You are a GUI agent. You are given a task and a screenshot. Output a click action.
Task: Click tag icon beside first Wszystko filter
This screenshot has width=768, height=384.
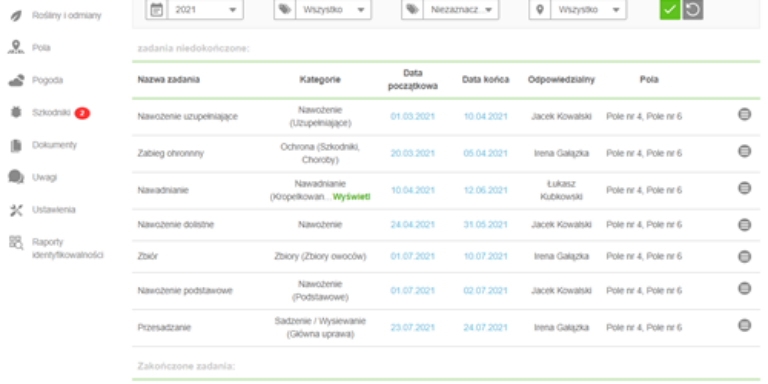tap(285, 10)
